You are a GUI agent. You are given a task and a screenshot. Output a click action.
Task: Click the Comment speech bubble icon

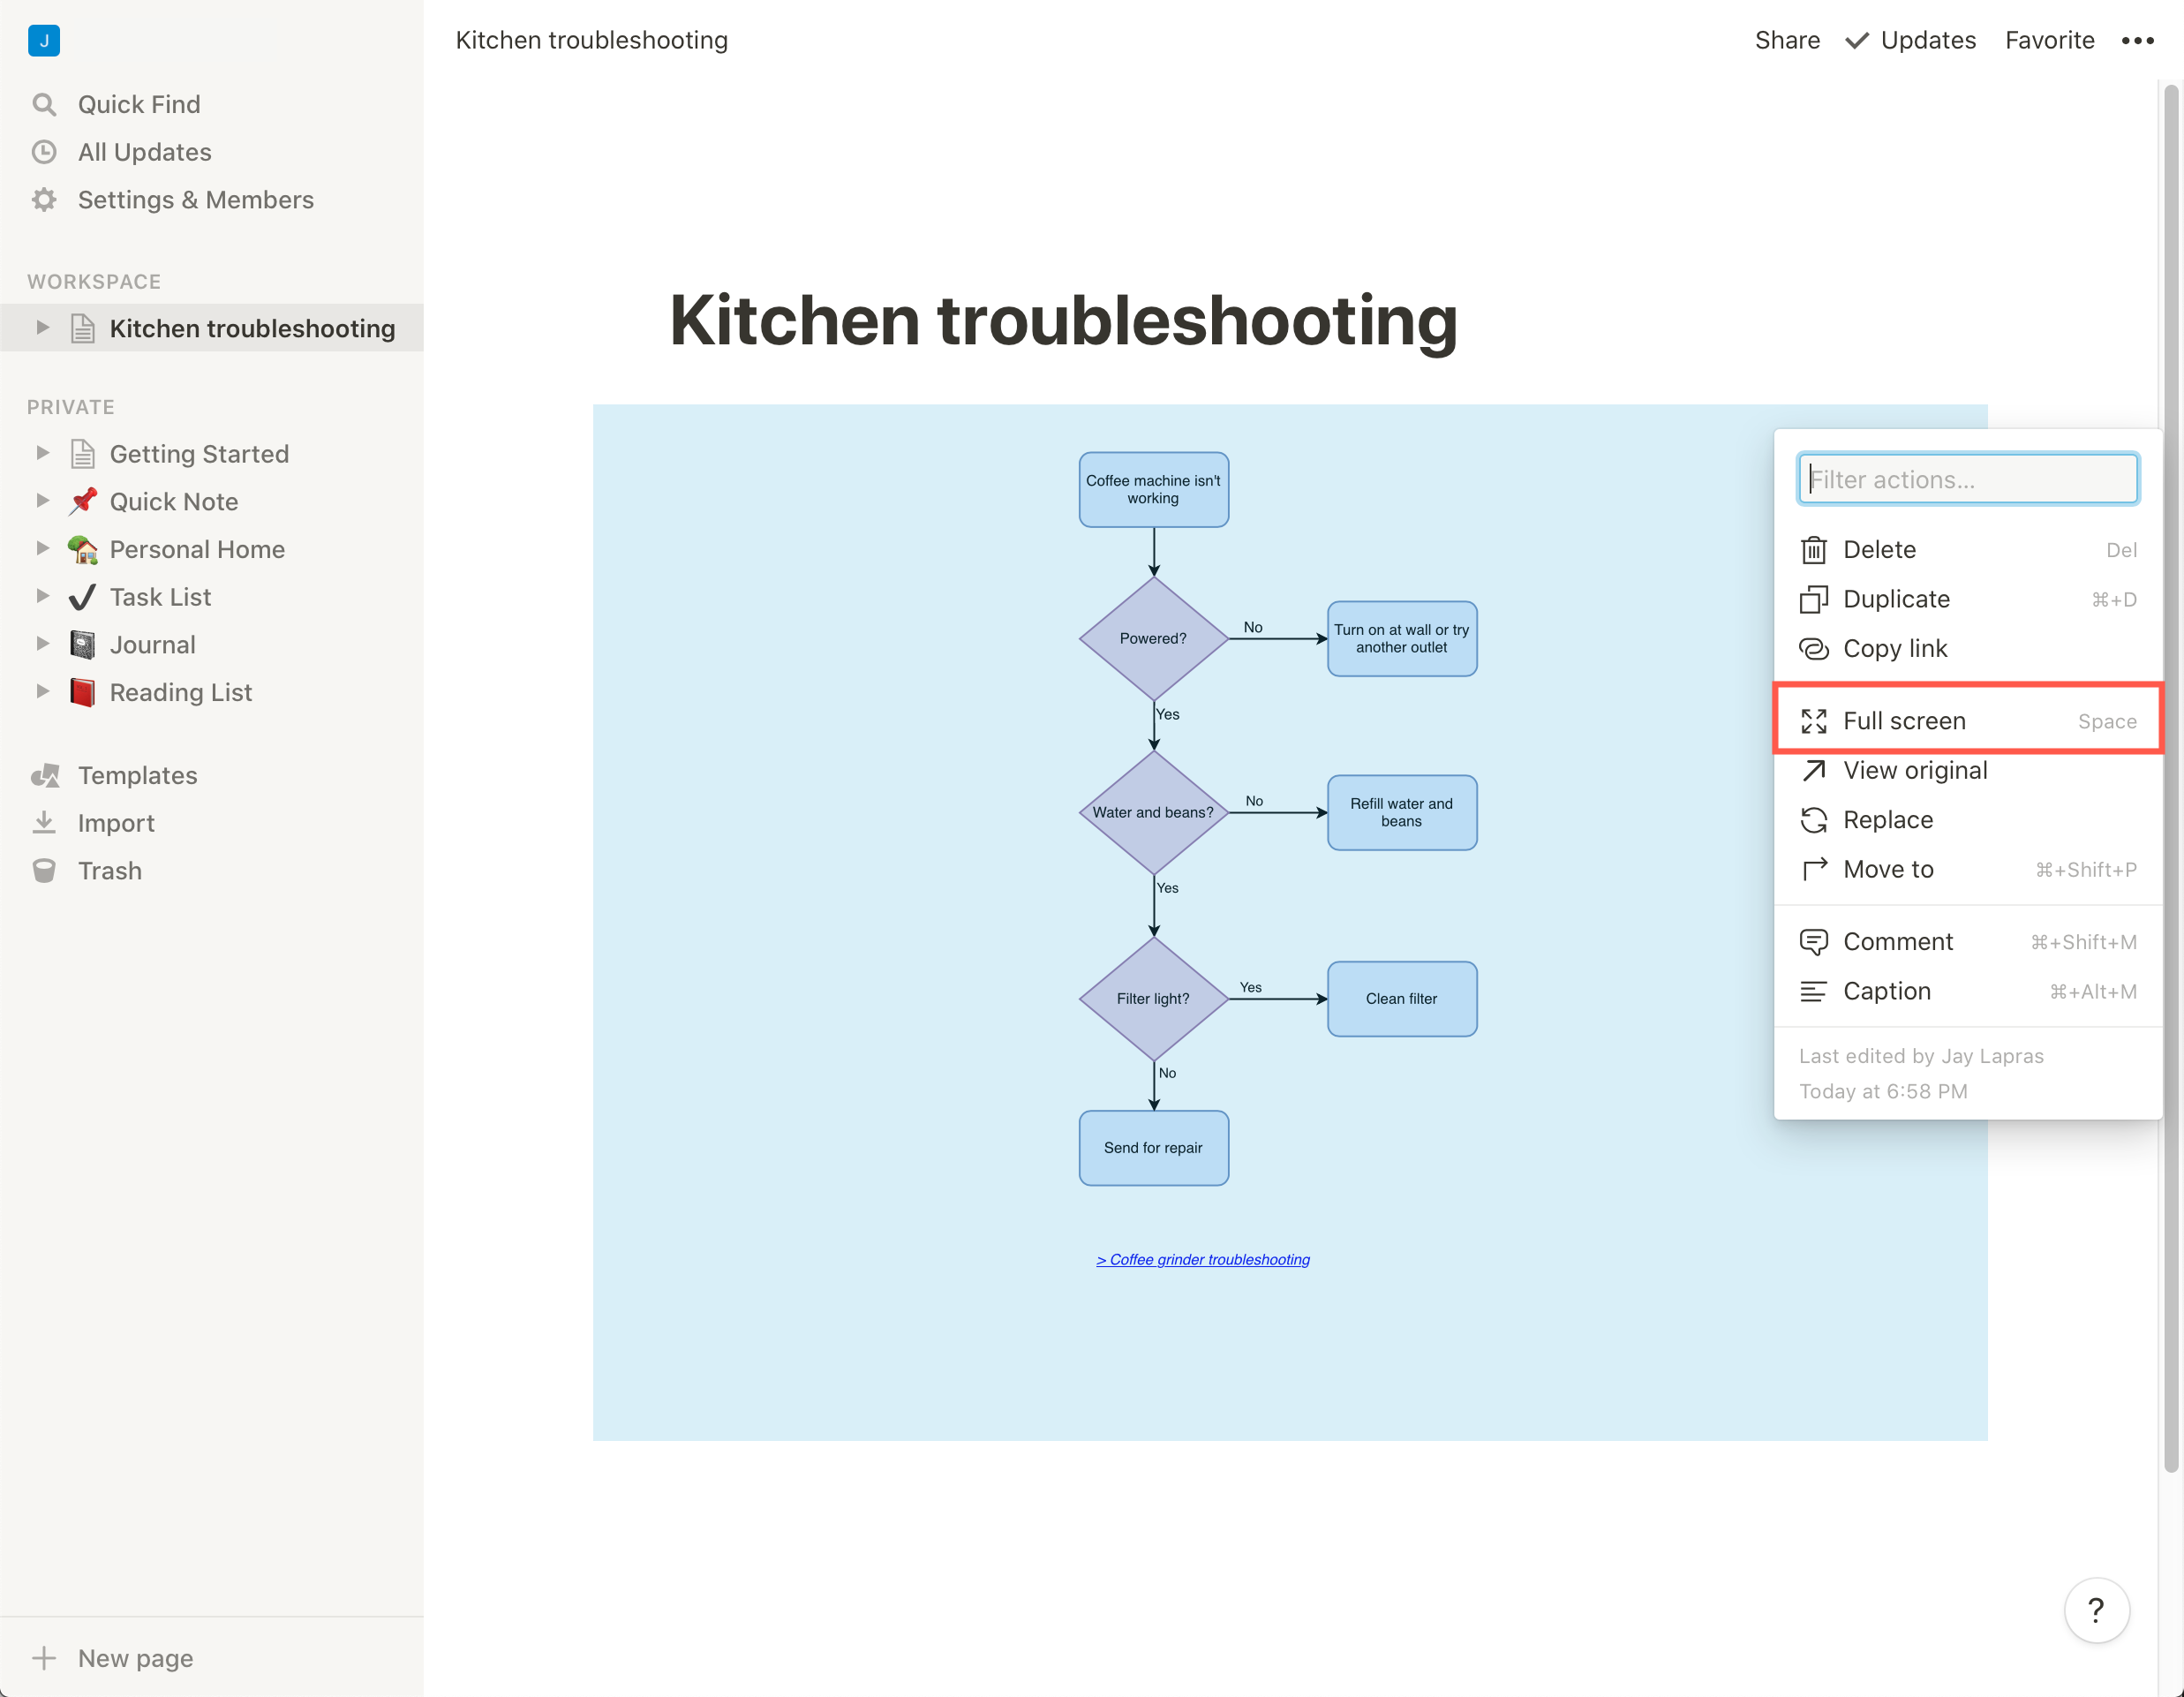pyautogui.click(x=1813, y=942)
